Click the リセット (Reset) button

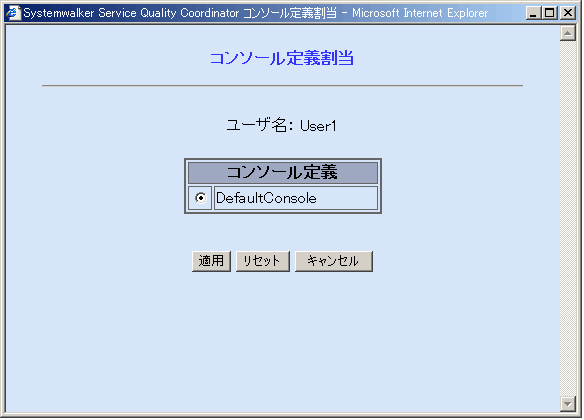(x=263, y=261)
